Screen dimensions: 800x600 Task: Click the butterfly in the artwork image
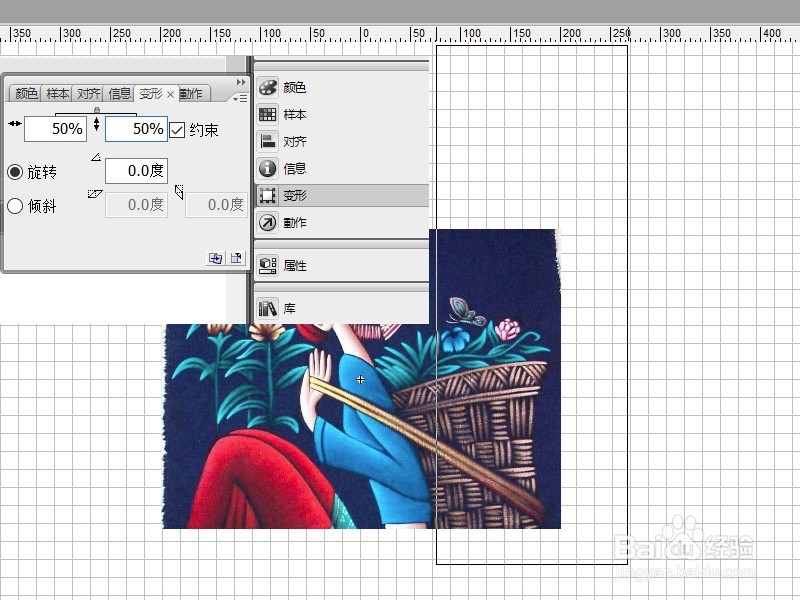point(465,312)
